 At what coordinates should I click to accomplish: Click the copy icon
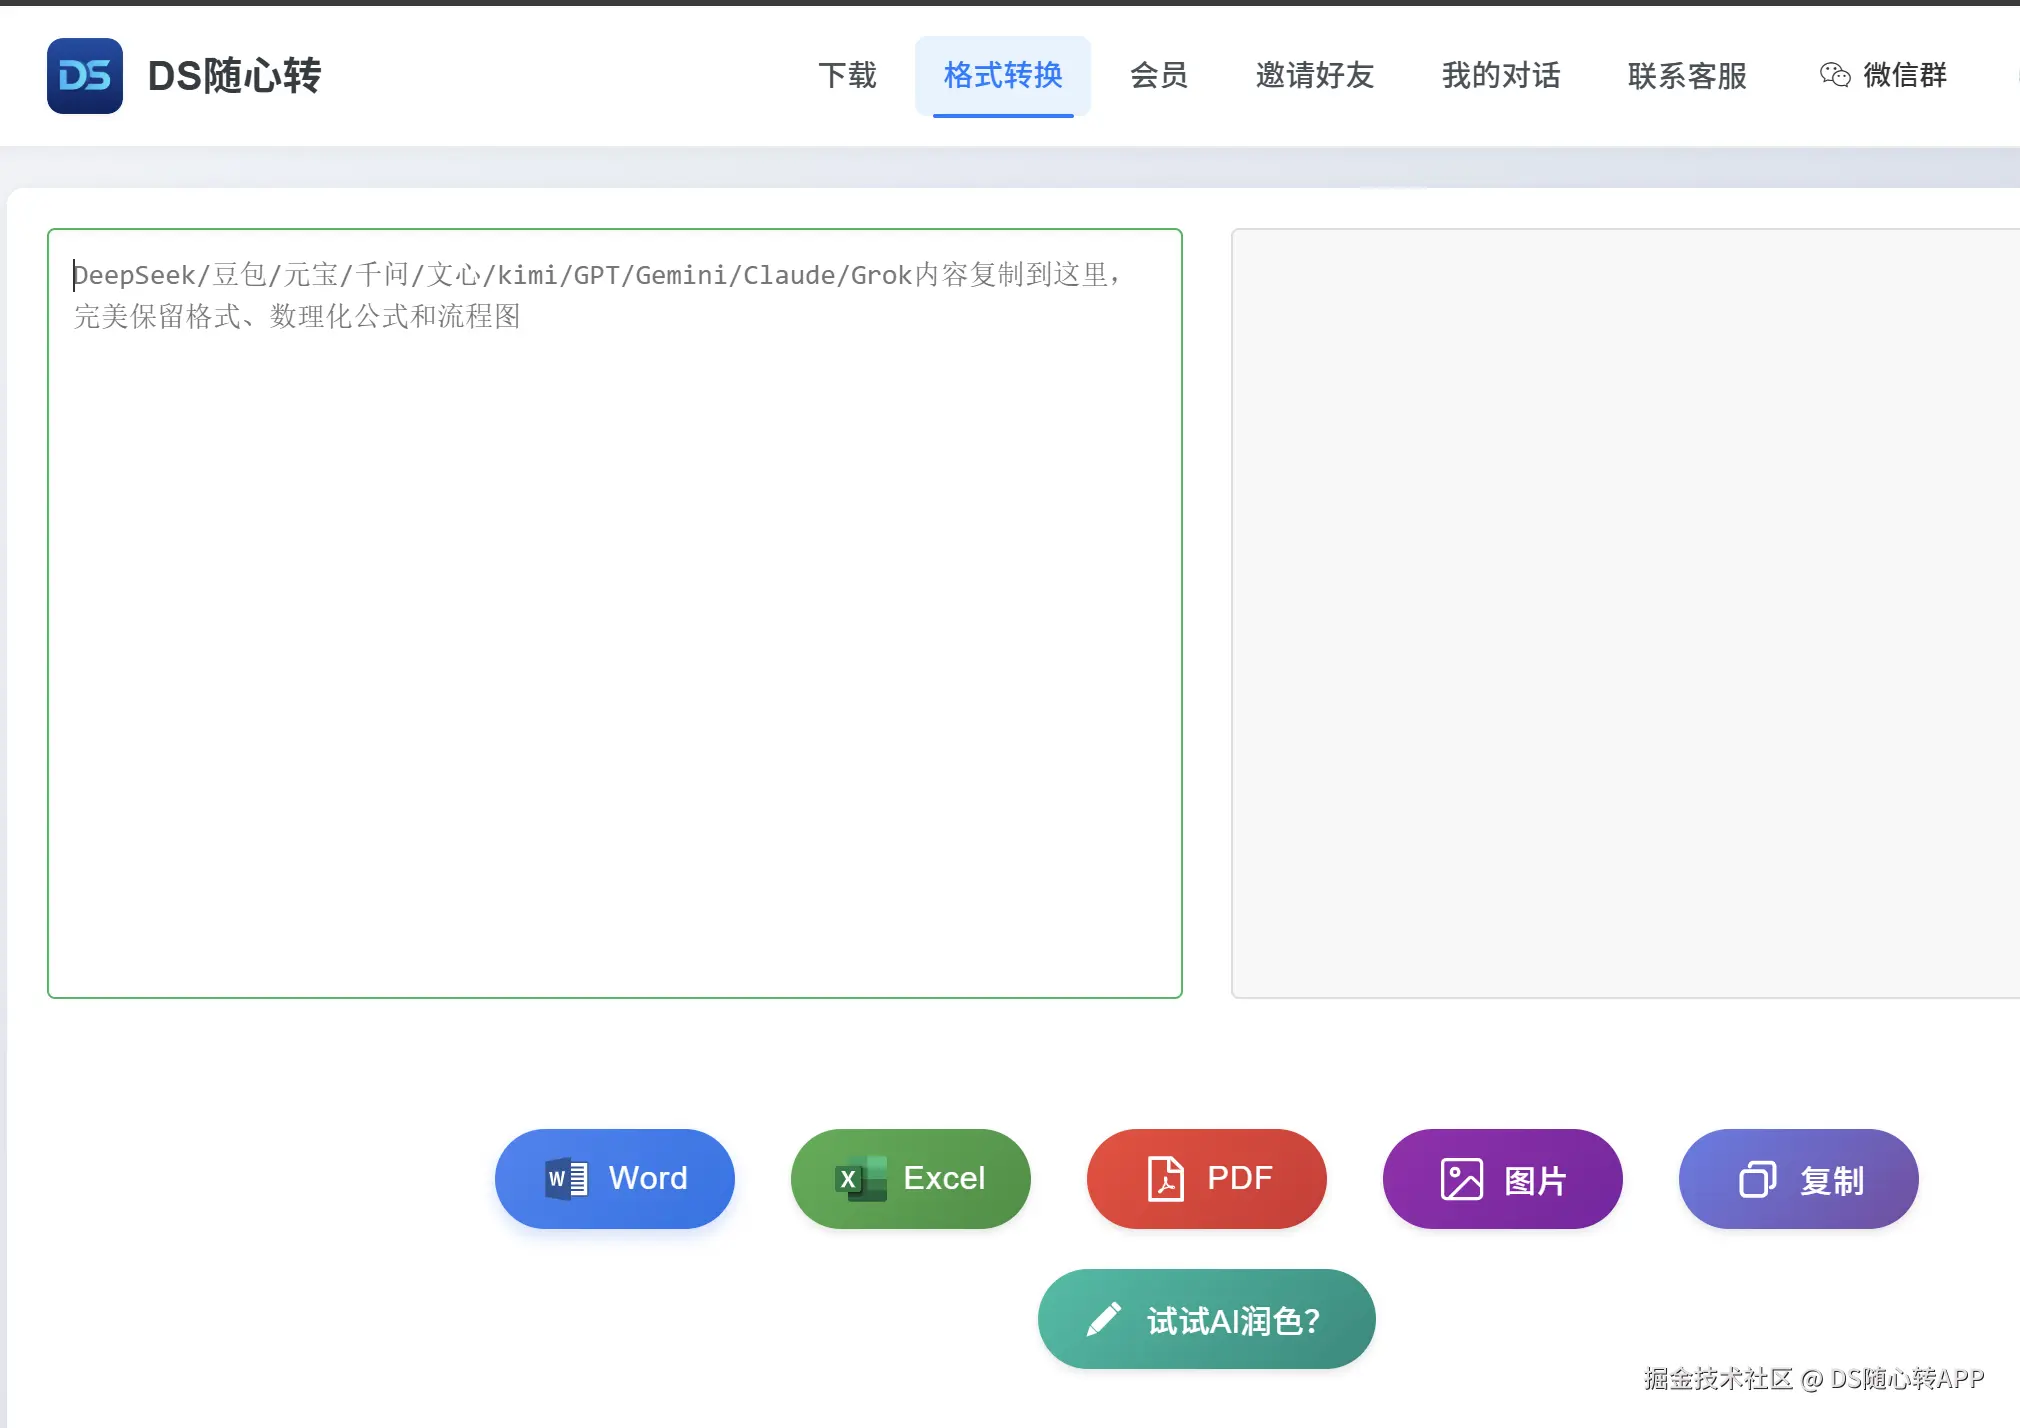point(1757,1180)
